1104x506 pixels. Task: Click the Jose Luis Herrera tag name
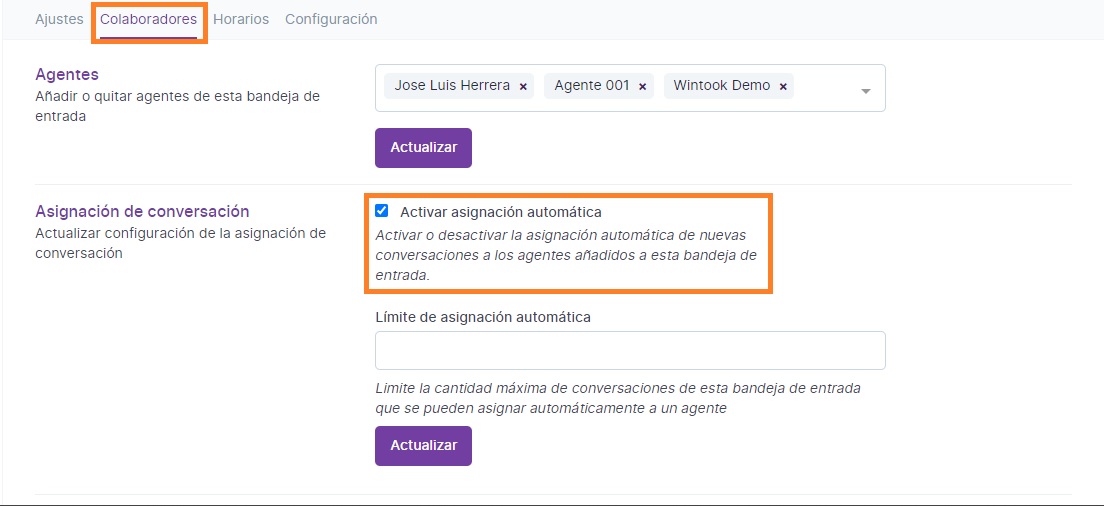tap(452, 86)
